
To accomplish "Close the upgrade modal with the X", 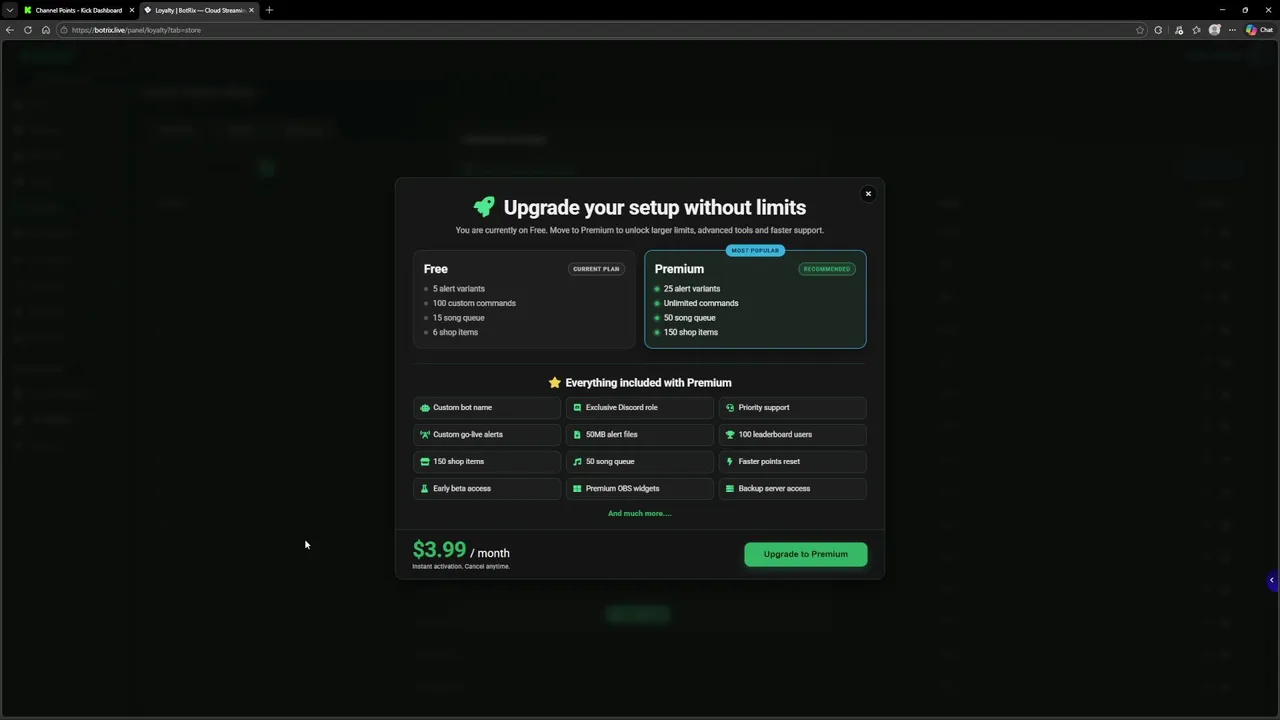I will click(868, 194).
